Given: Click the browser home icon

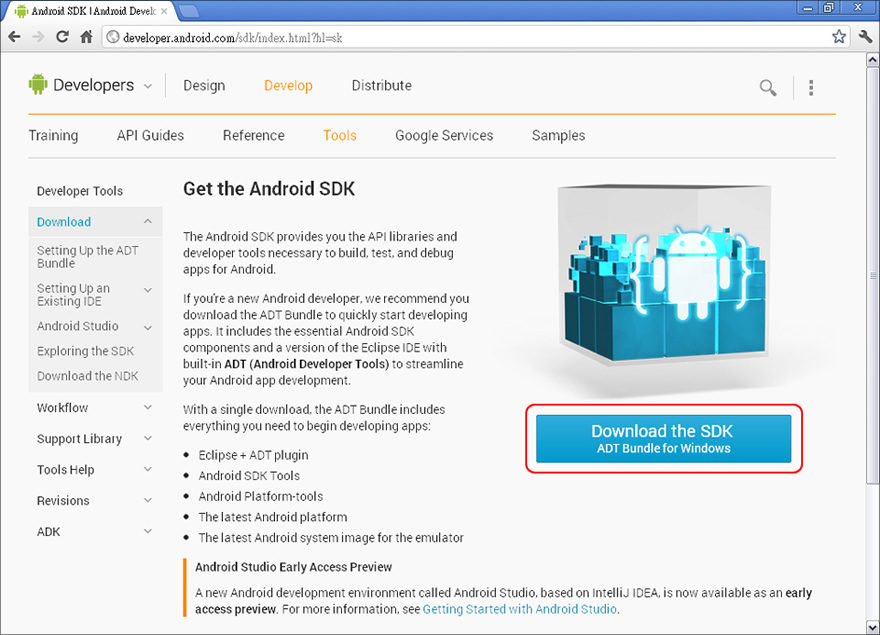Looking at the screenshot, I should point(86,37).
